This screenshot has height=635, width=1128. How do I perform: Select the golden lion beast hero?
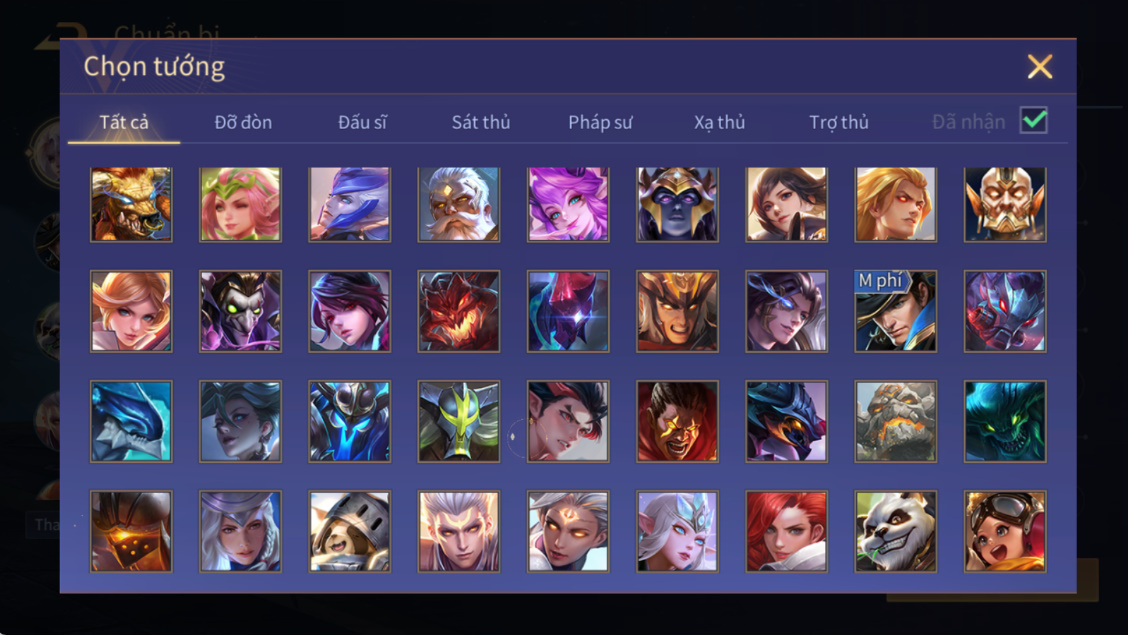pyautogui.click(x=131, y=204)
